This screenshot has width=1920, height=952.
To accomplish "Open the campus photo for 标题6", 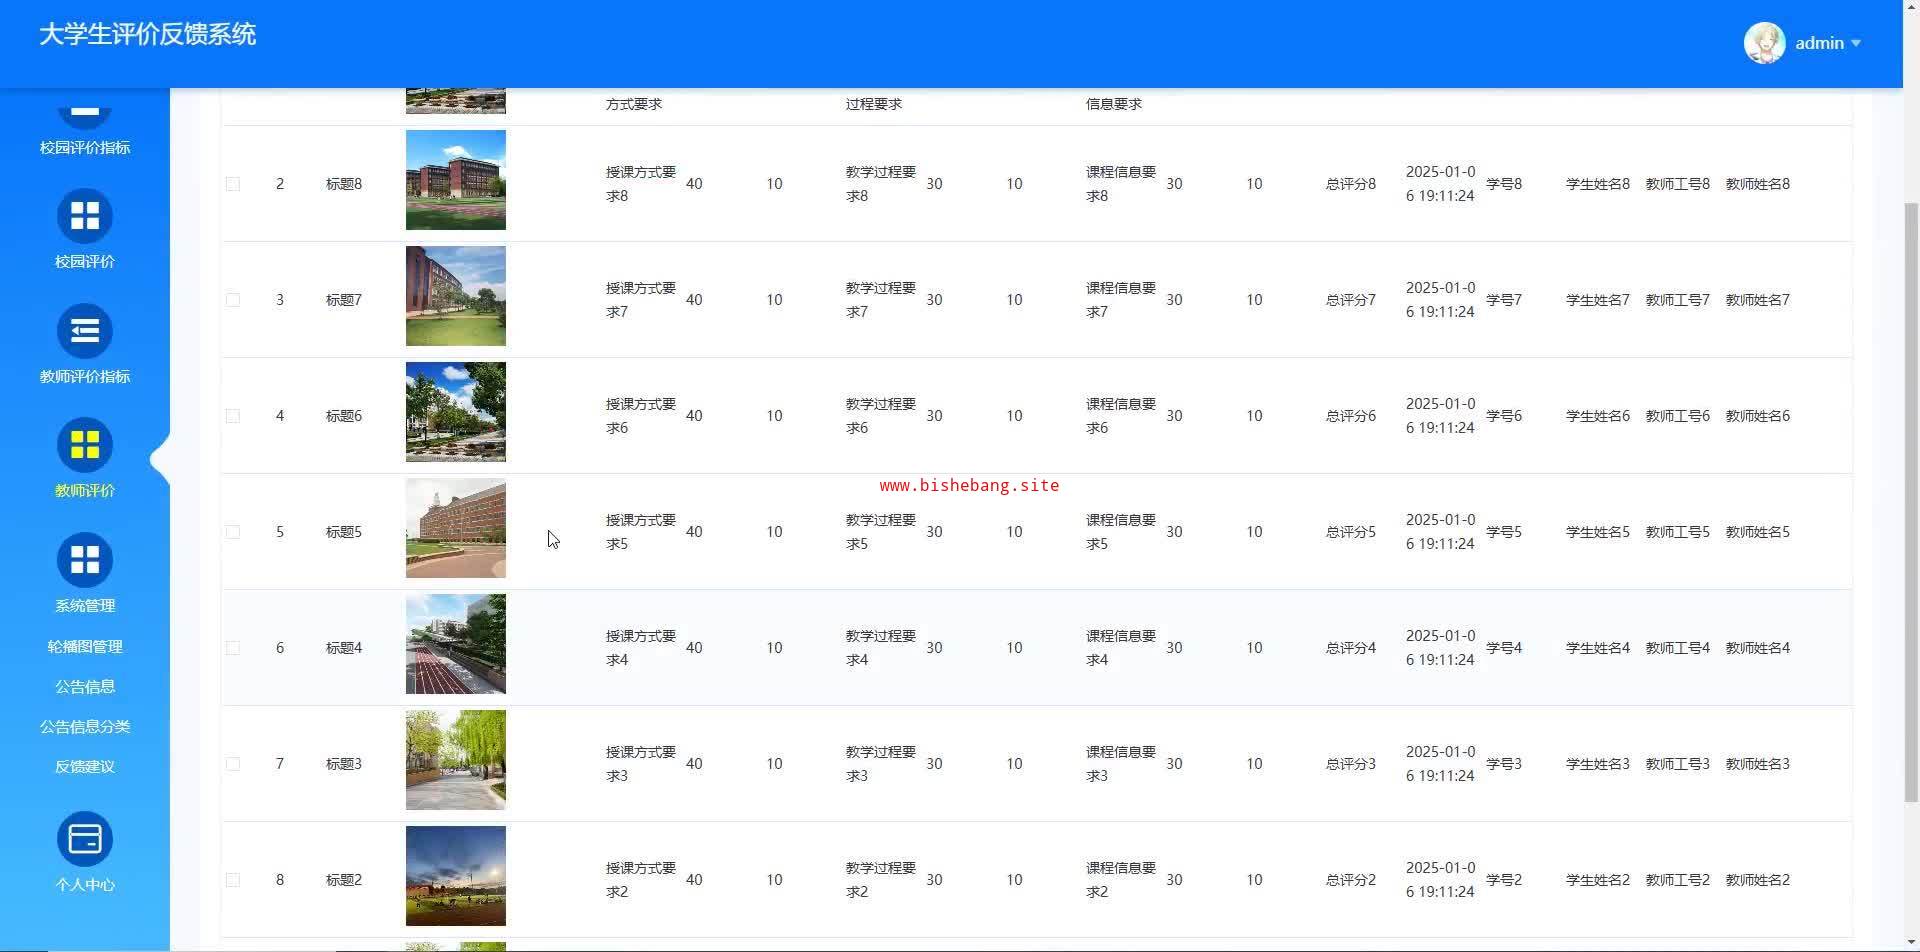I will 456,412.
